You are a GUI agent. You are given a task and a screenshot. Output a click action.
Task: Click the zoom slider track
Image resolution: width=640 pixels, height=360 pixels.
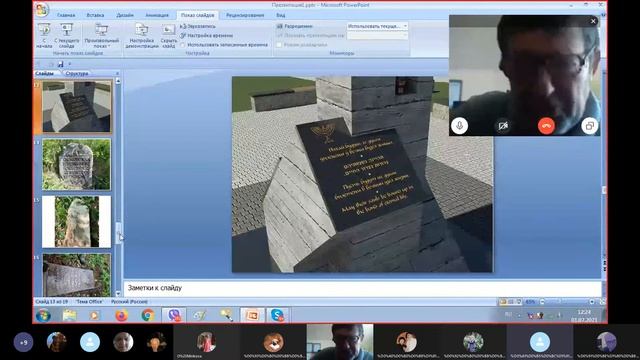tap(567, 302)
